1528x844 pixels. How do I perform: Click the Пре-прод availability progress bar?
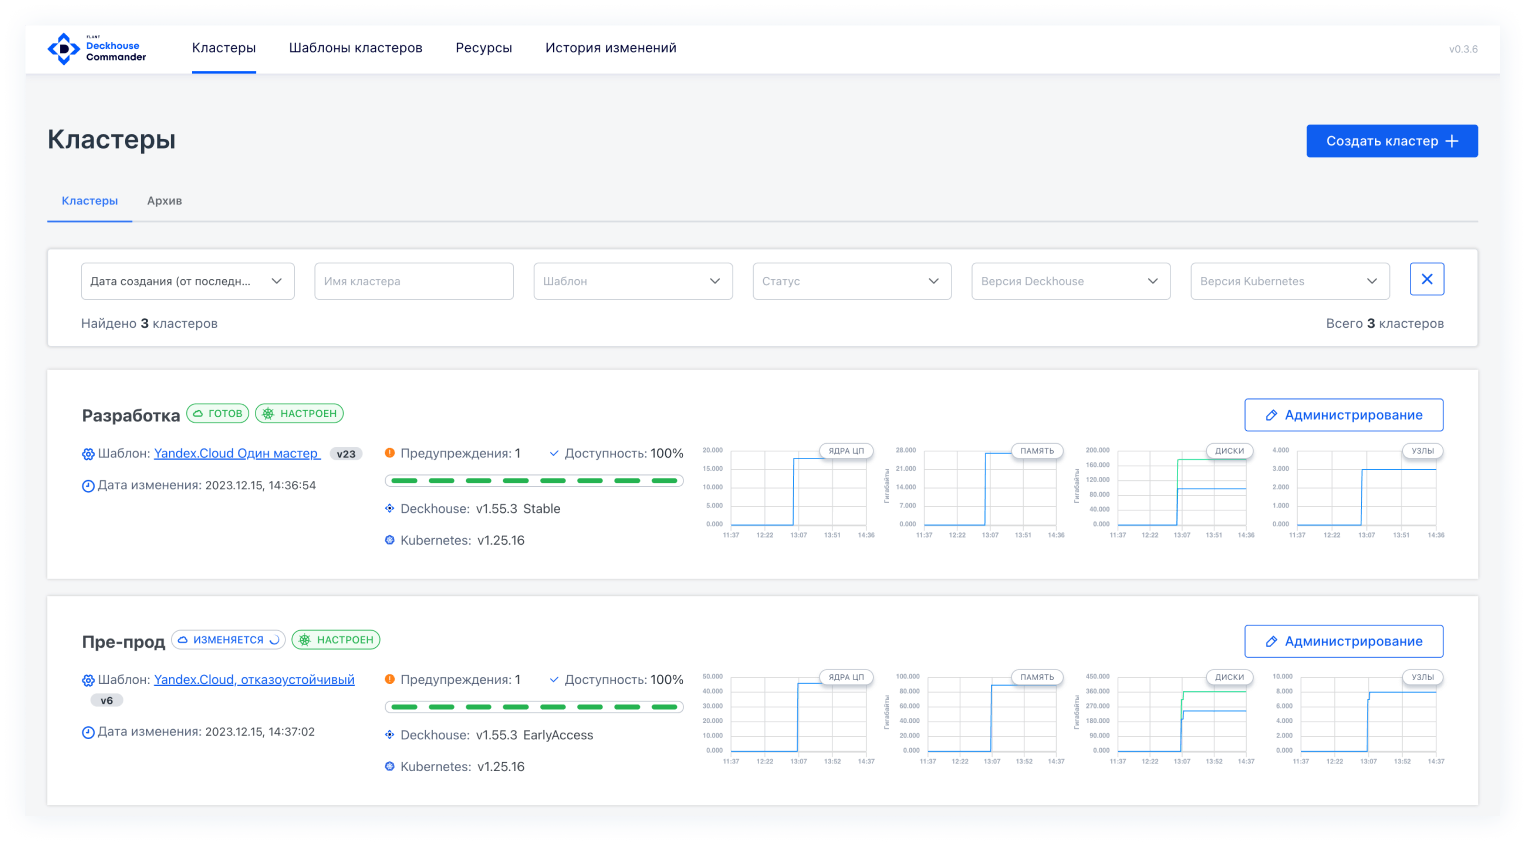534,707
